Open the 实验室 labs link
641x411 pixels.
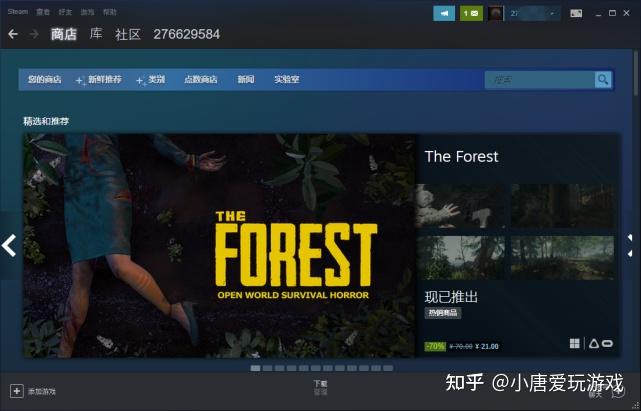coord(287,79)
